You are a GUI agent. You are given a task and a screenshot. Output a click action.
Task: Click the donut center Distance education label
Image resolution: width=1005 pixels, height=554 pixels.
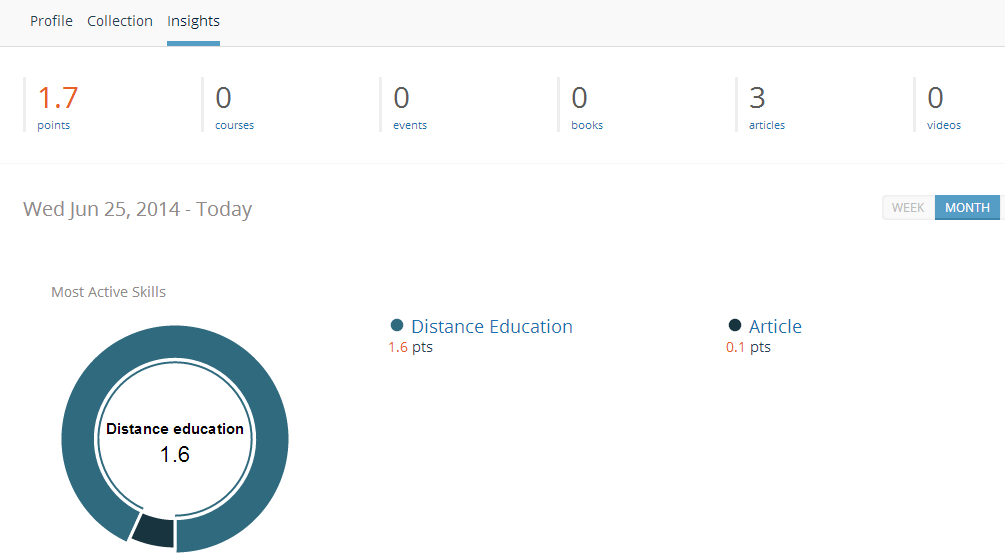pyautogui.click(x=175, y=429)
